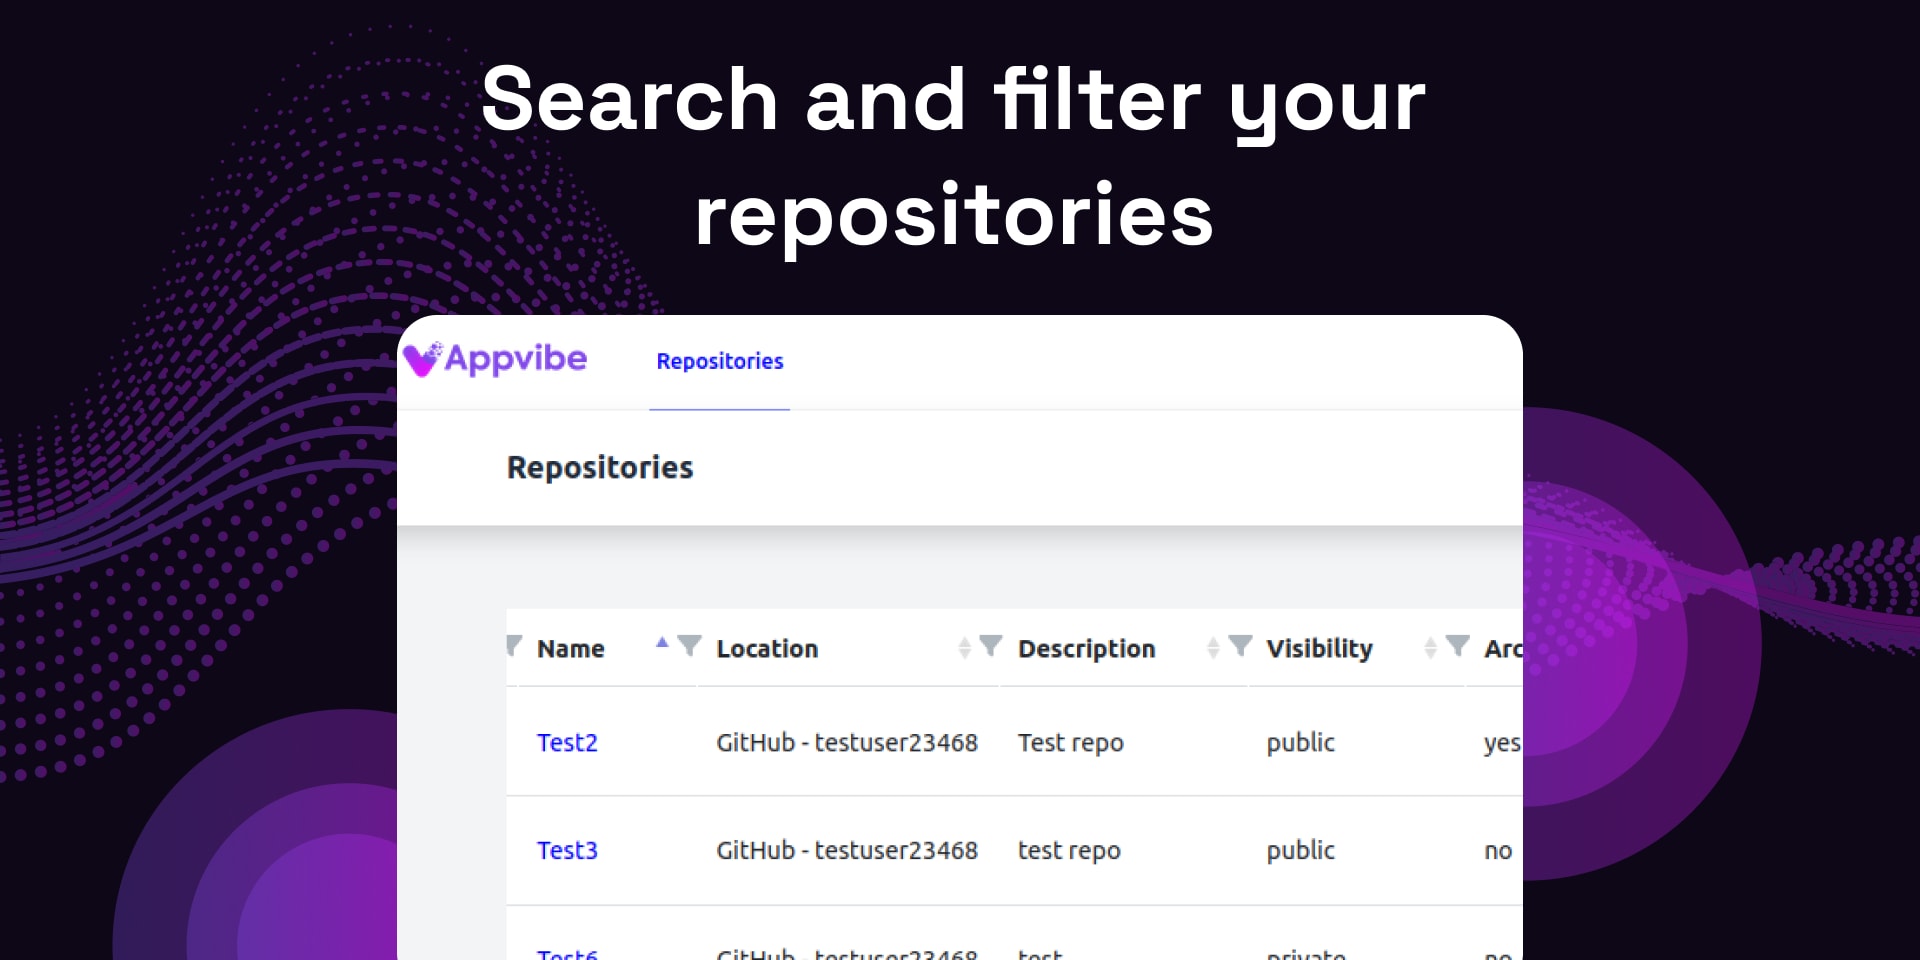
Task: Sort by the Visibility column
Action: tap(1430, 648)
